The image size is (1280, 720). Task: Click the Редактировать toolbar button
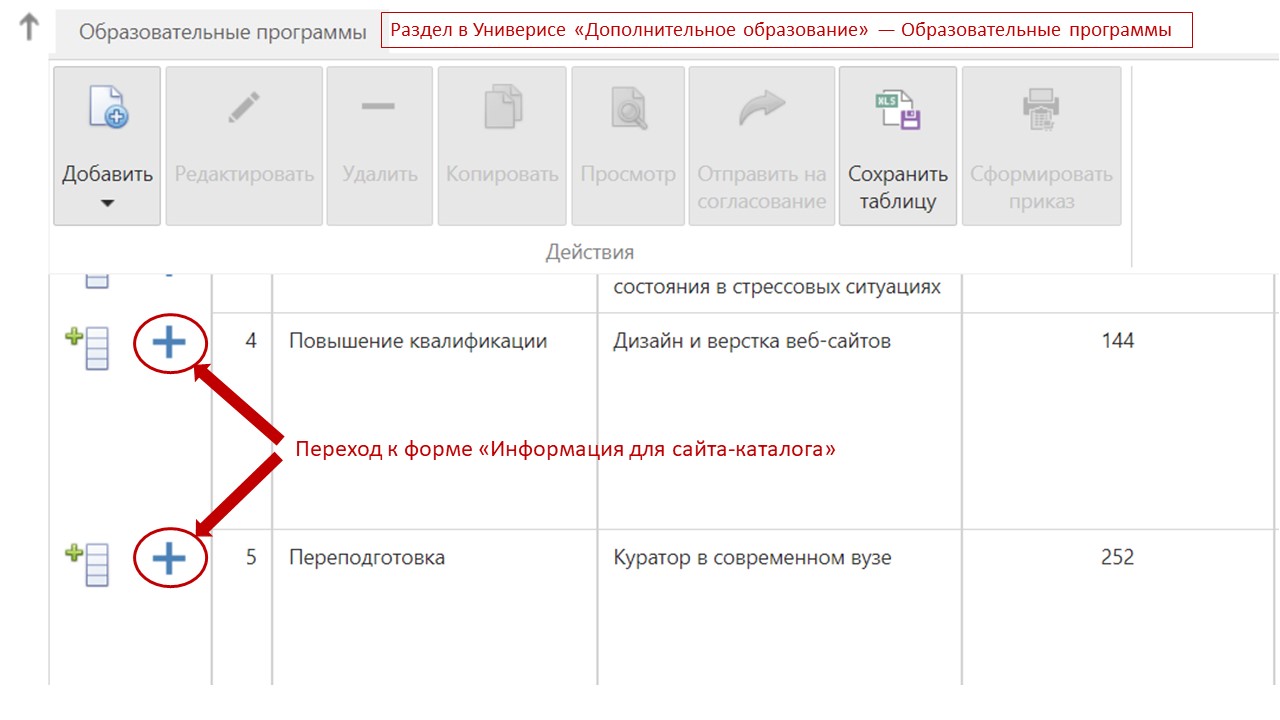(244, 146)
